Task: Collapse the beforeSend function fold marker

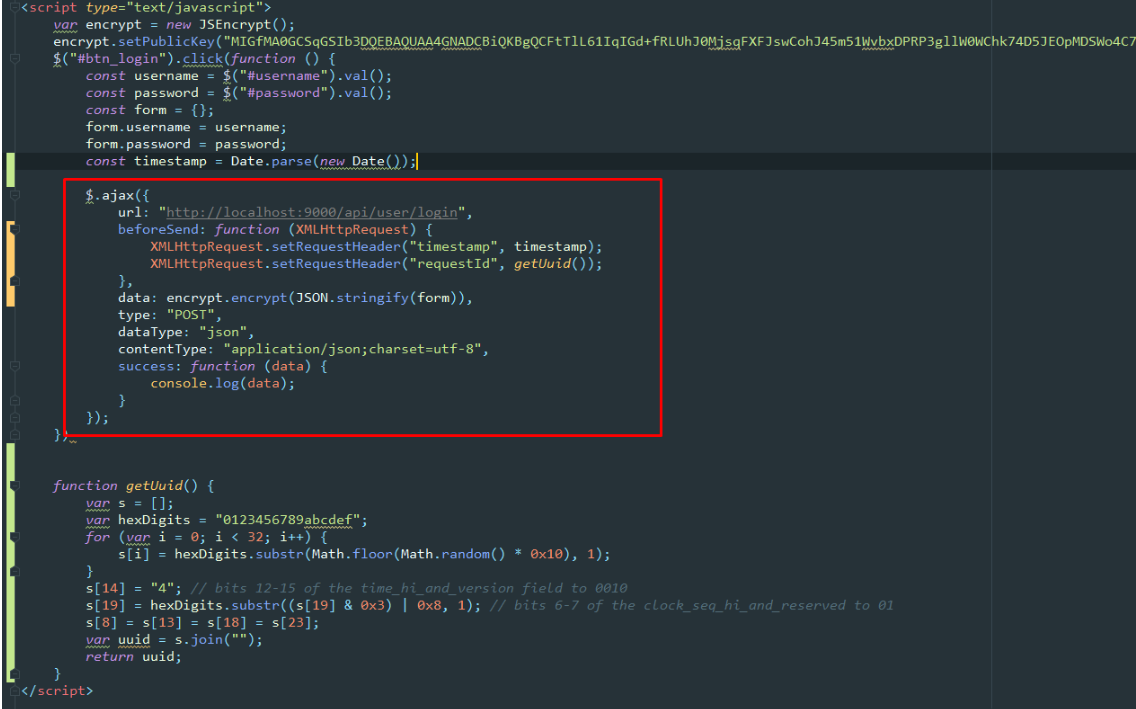Action: (14, 230)
